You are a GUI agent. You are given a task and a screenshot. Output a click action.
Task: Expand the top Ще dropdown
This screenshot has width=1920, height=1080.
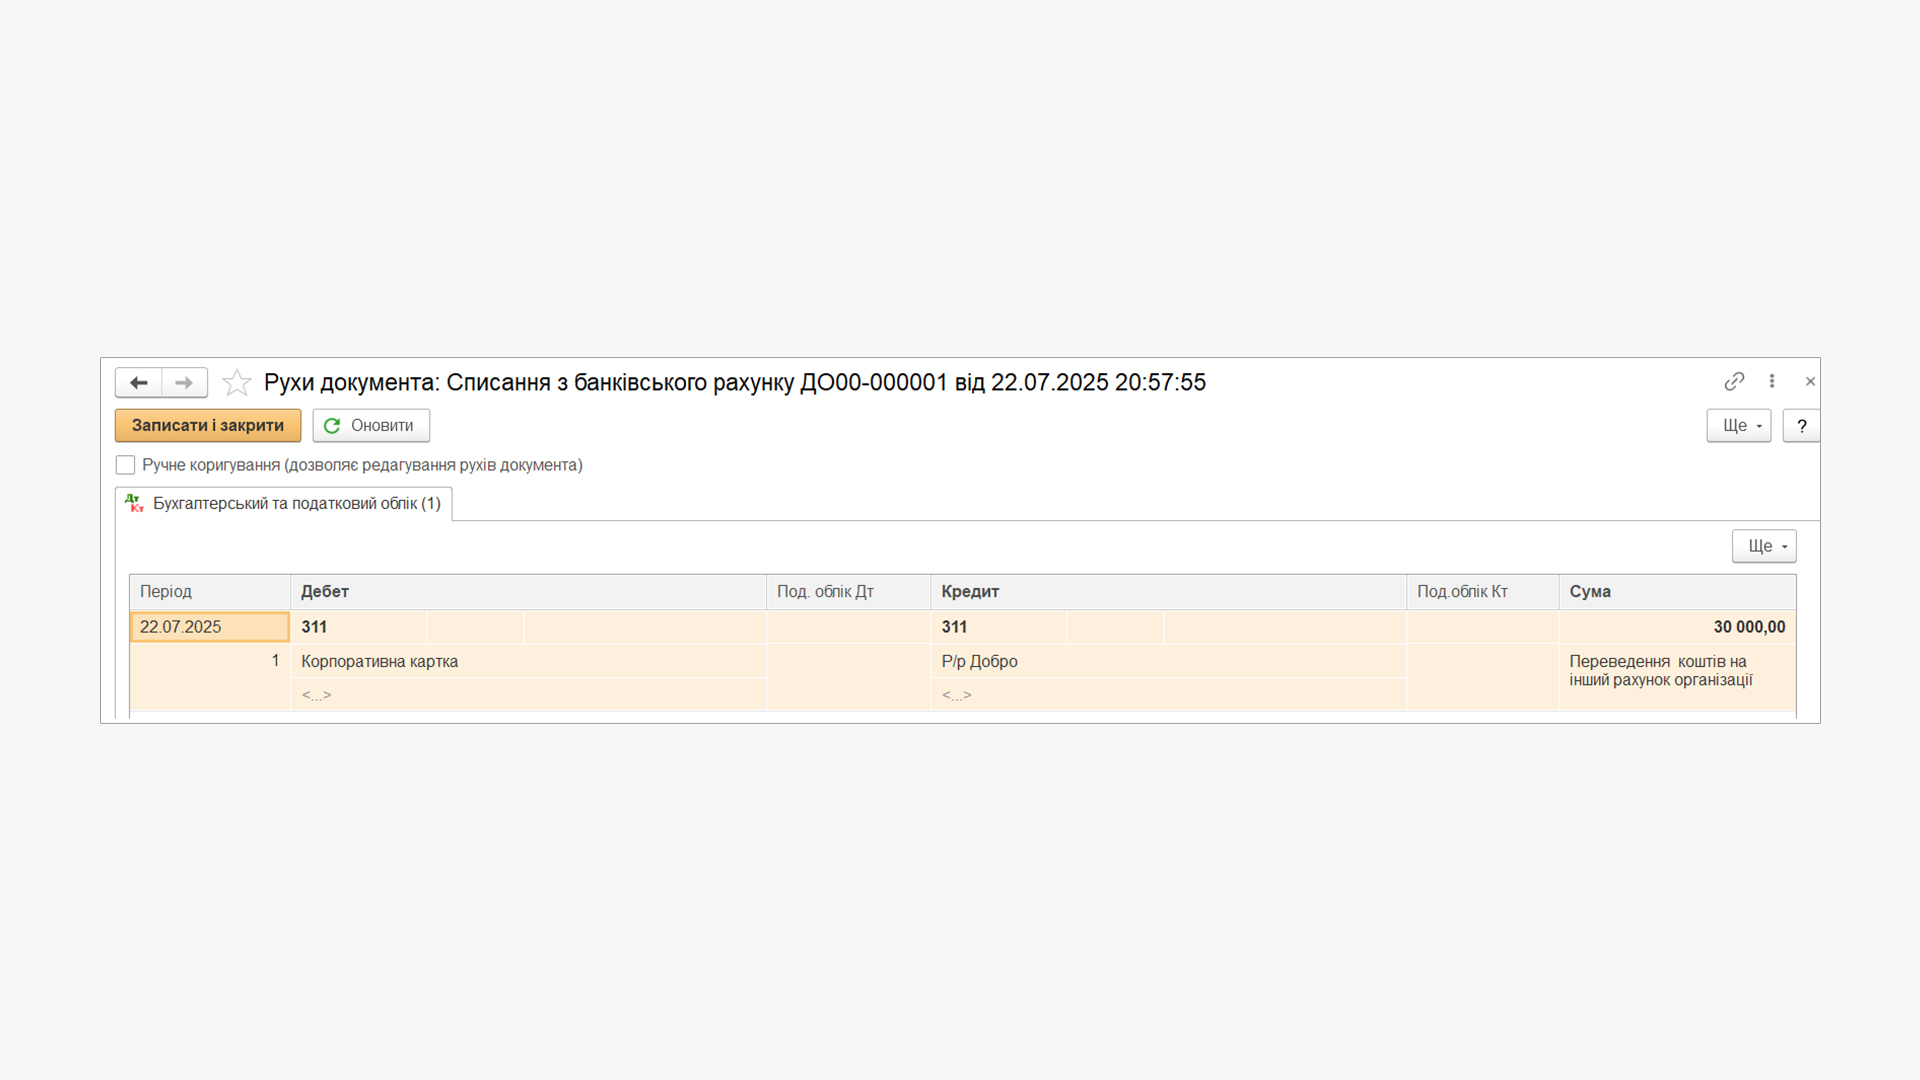[1738, 426]
